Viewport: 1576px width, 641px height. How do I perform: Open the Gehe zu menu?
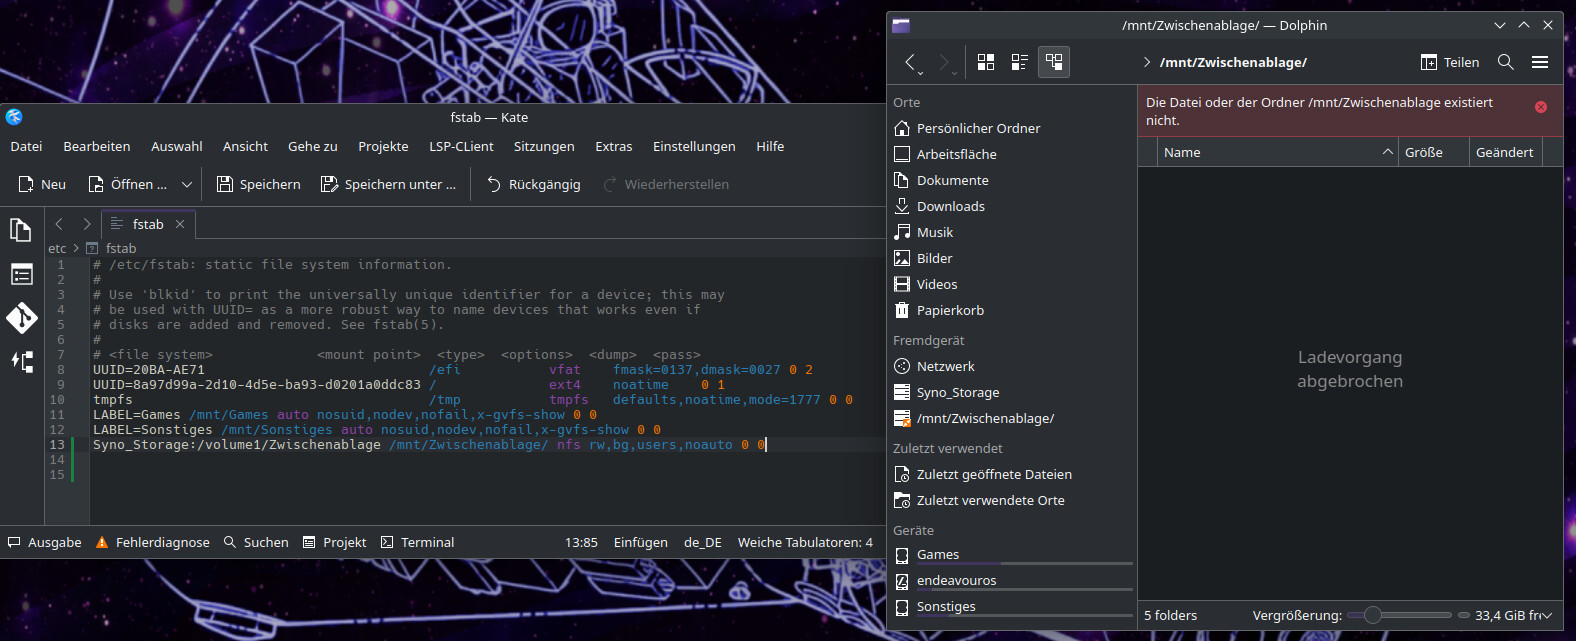(x=313, y=146)
